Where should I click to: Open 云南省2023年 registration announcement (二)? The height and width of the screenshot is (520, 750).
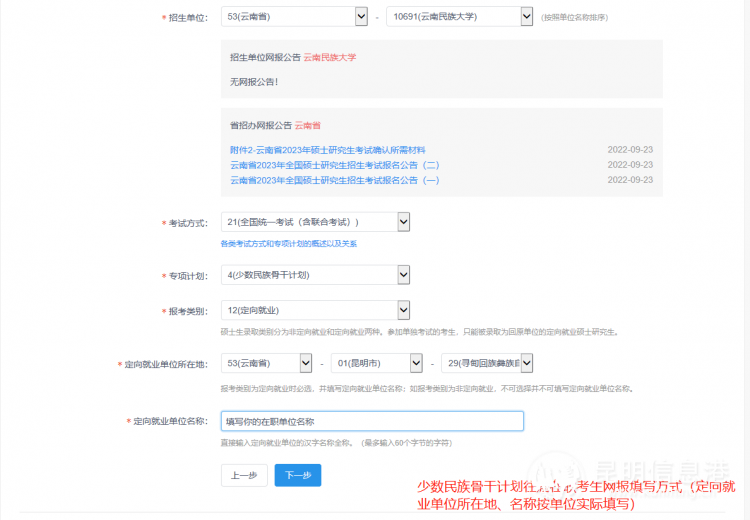[x=334, y=165]
